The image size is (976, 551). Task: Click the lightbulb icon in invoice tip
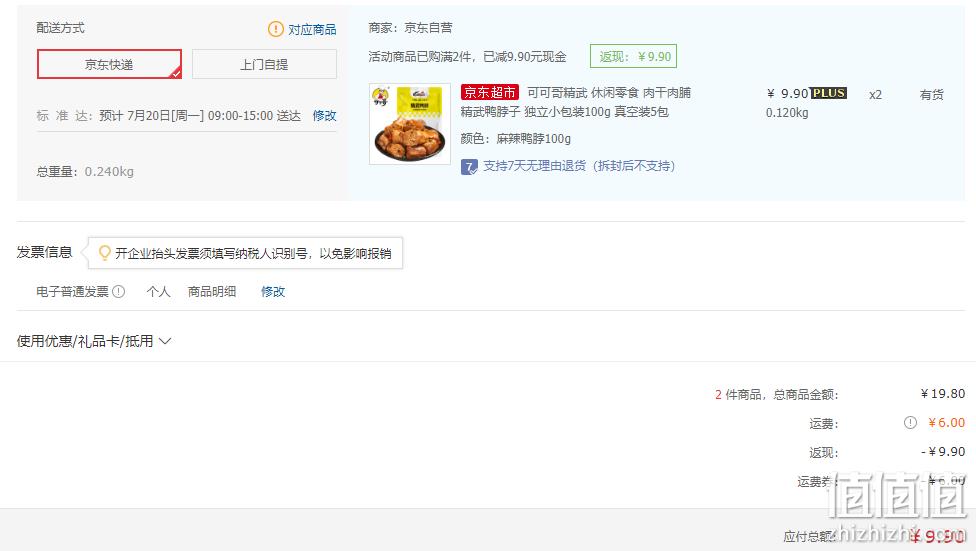[105, 253]
